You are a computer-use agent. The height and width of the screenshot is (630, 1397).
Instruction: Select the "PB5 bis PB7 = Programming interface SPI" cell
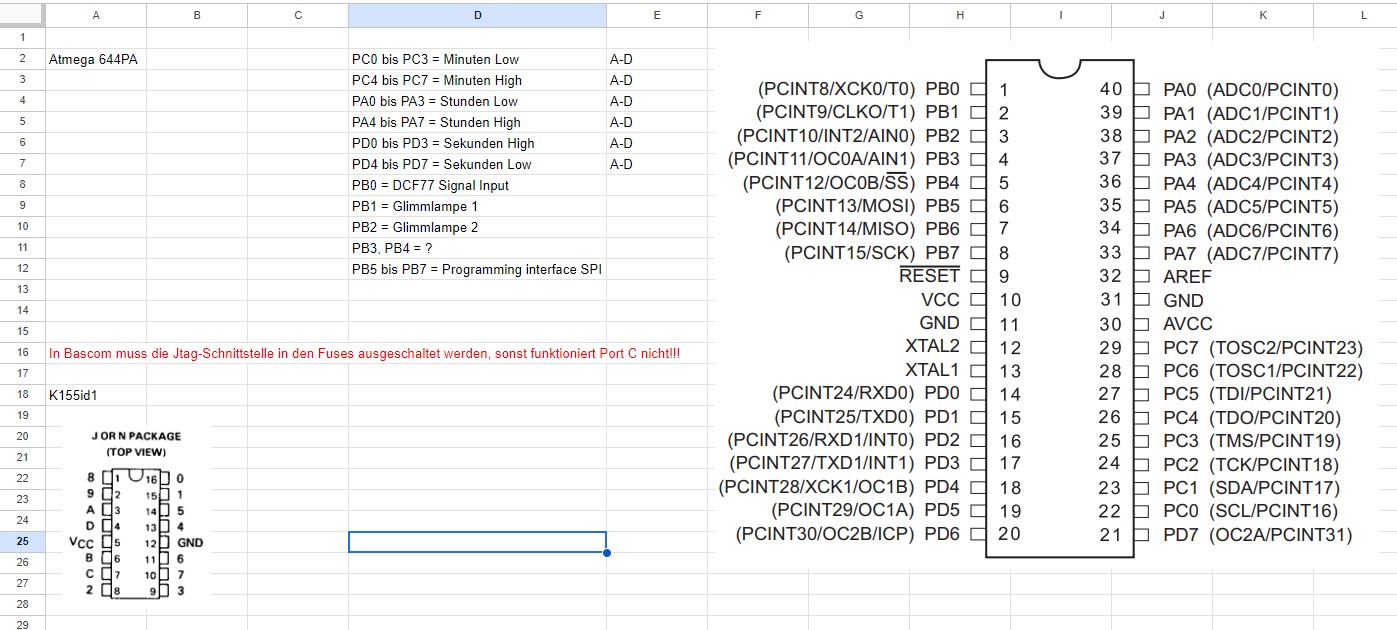pyautogui.click(x=476, y=269)
